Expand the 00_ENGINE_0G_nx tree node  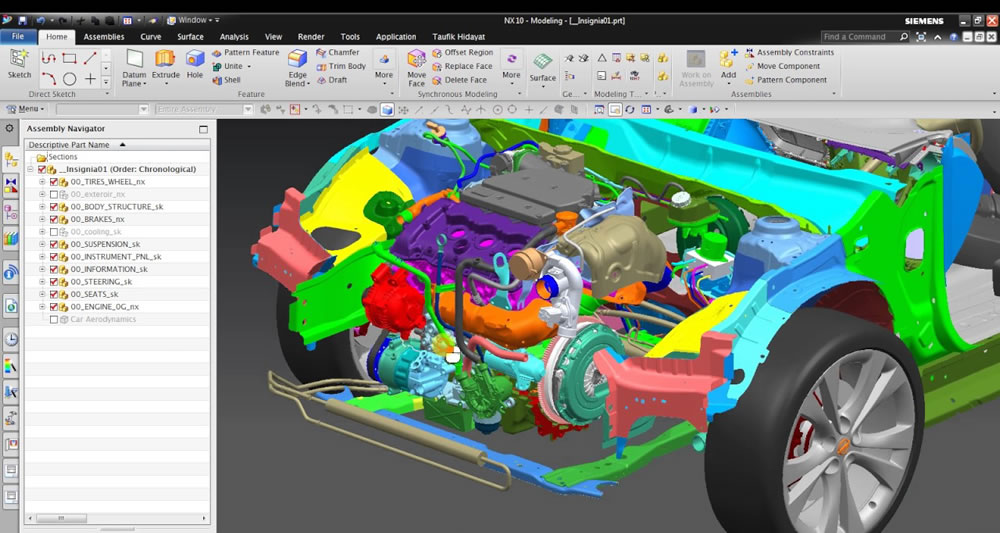[42, 307]
